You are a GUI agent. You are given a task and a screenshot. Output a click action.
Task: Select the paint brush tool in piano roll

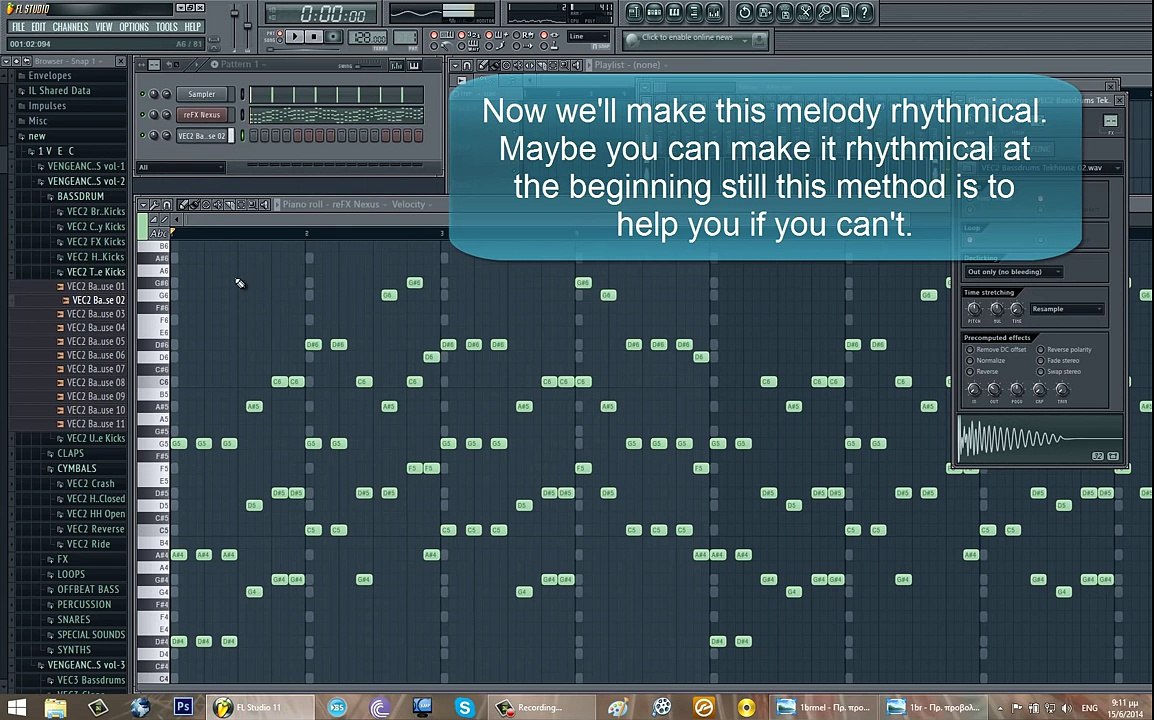(194, 205)
